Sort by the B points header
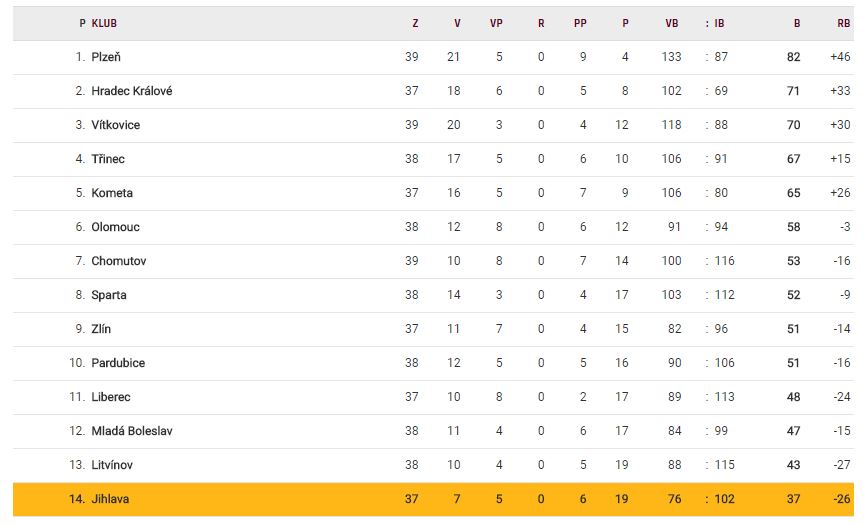 click(797, 23)
